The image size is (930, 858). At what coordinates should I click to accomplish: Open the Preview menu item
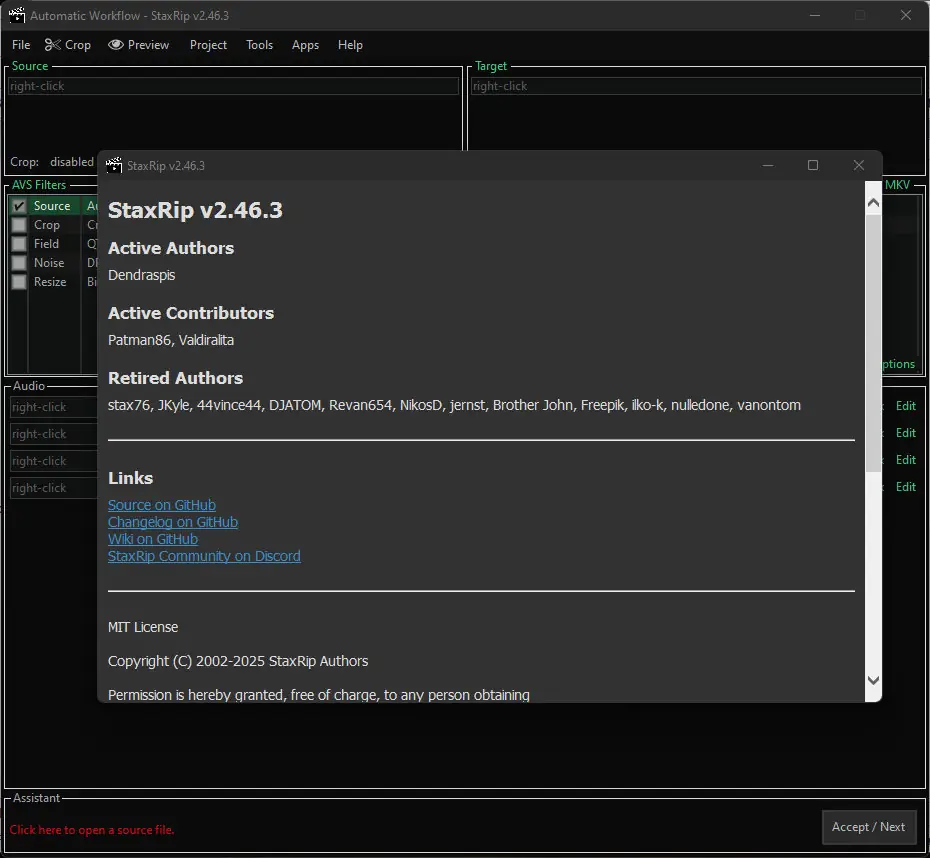point(139,45)
